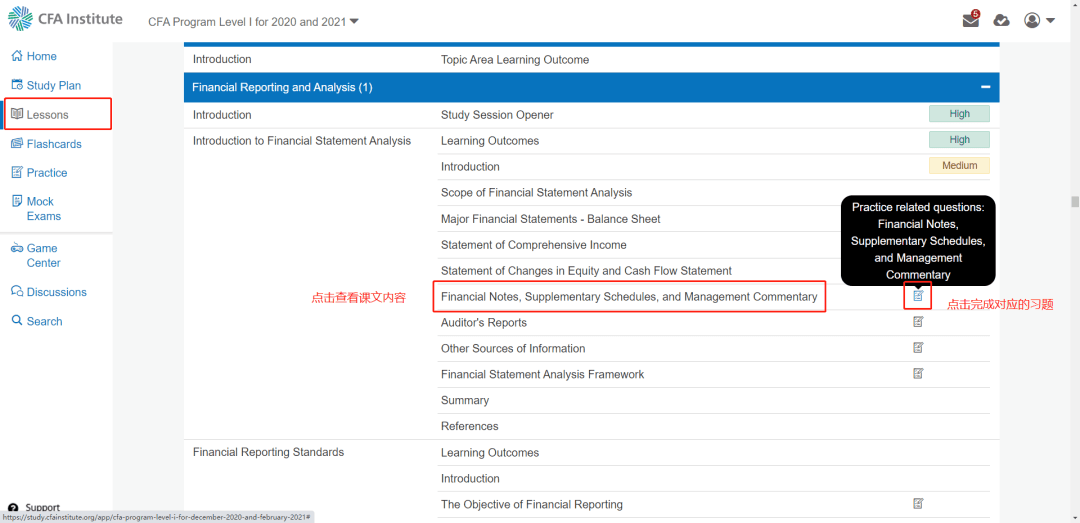Viewport: 1080px width, 523px height.
Task: Open Major Financial Statements - Balance Sheet
Action: point(550,219)
